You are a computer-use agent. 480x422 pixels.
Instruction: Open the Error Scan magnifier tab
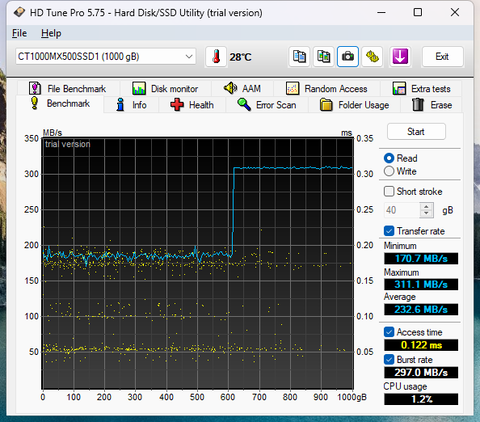pos(267,105)
